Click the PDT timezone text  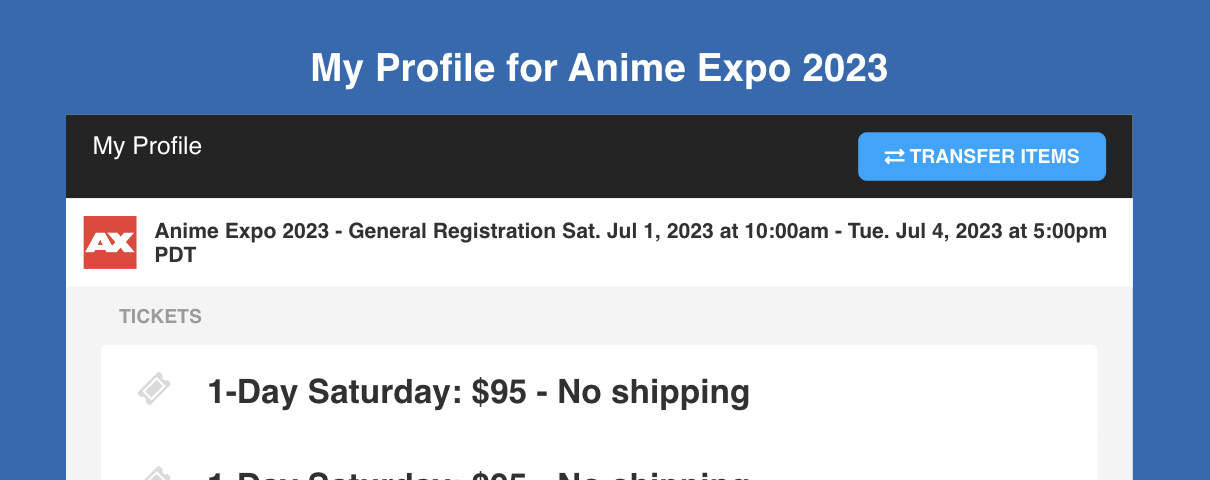click(175, 255)
